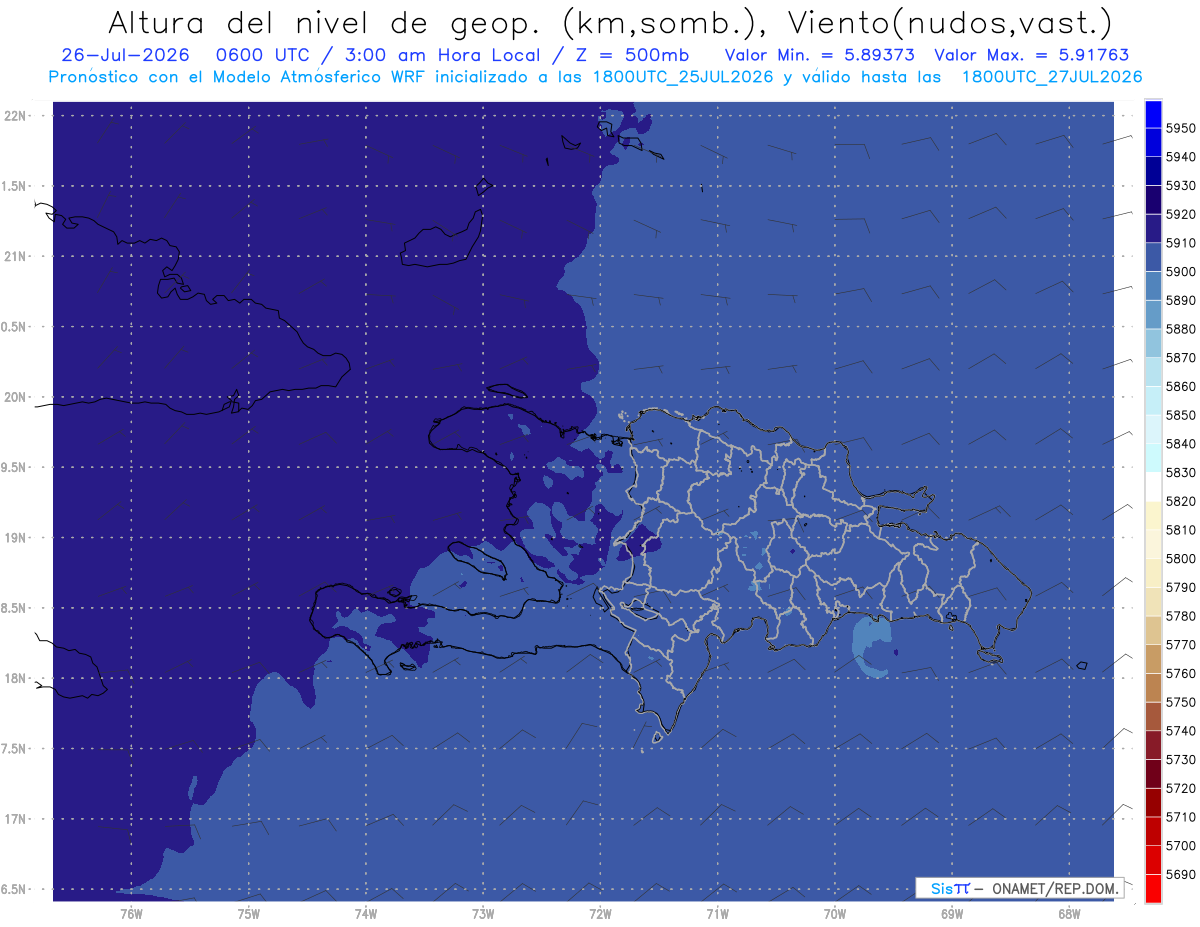The height and width of the screenshot is (927, 1200).
Task: Click the 5920 value on color legend
Action: (1181, 214)
